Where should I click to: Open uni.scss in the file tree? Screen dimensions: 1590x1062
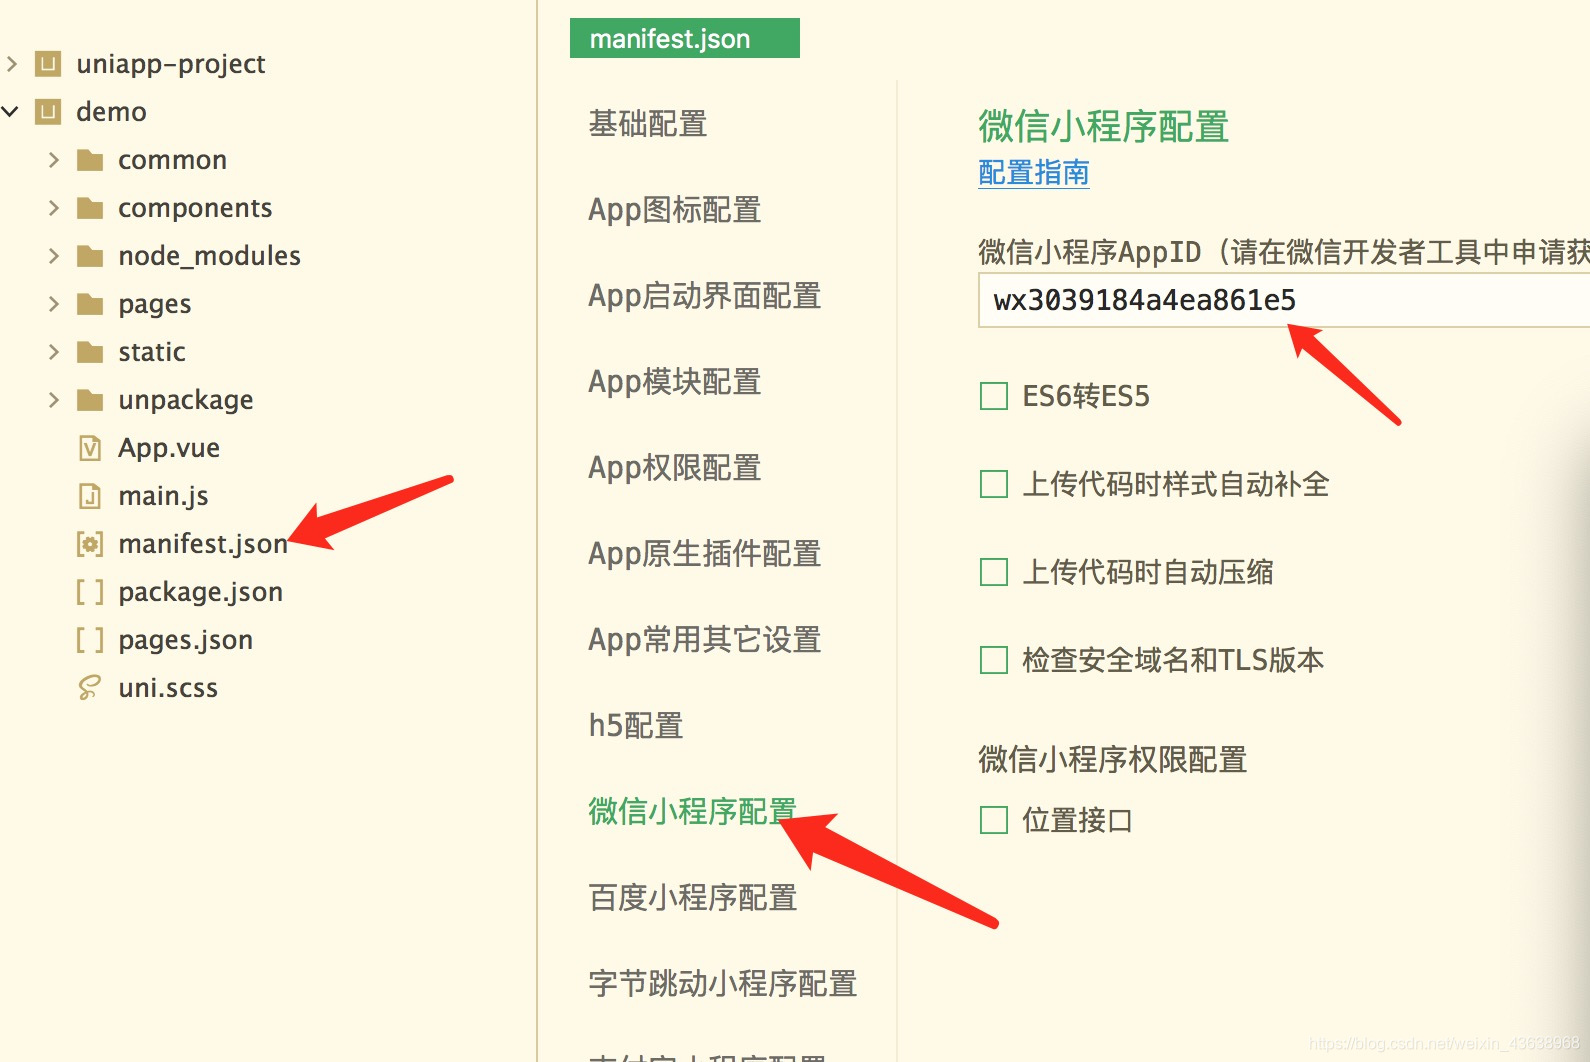168,688
